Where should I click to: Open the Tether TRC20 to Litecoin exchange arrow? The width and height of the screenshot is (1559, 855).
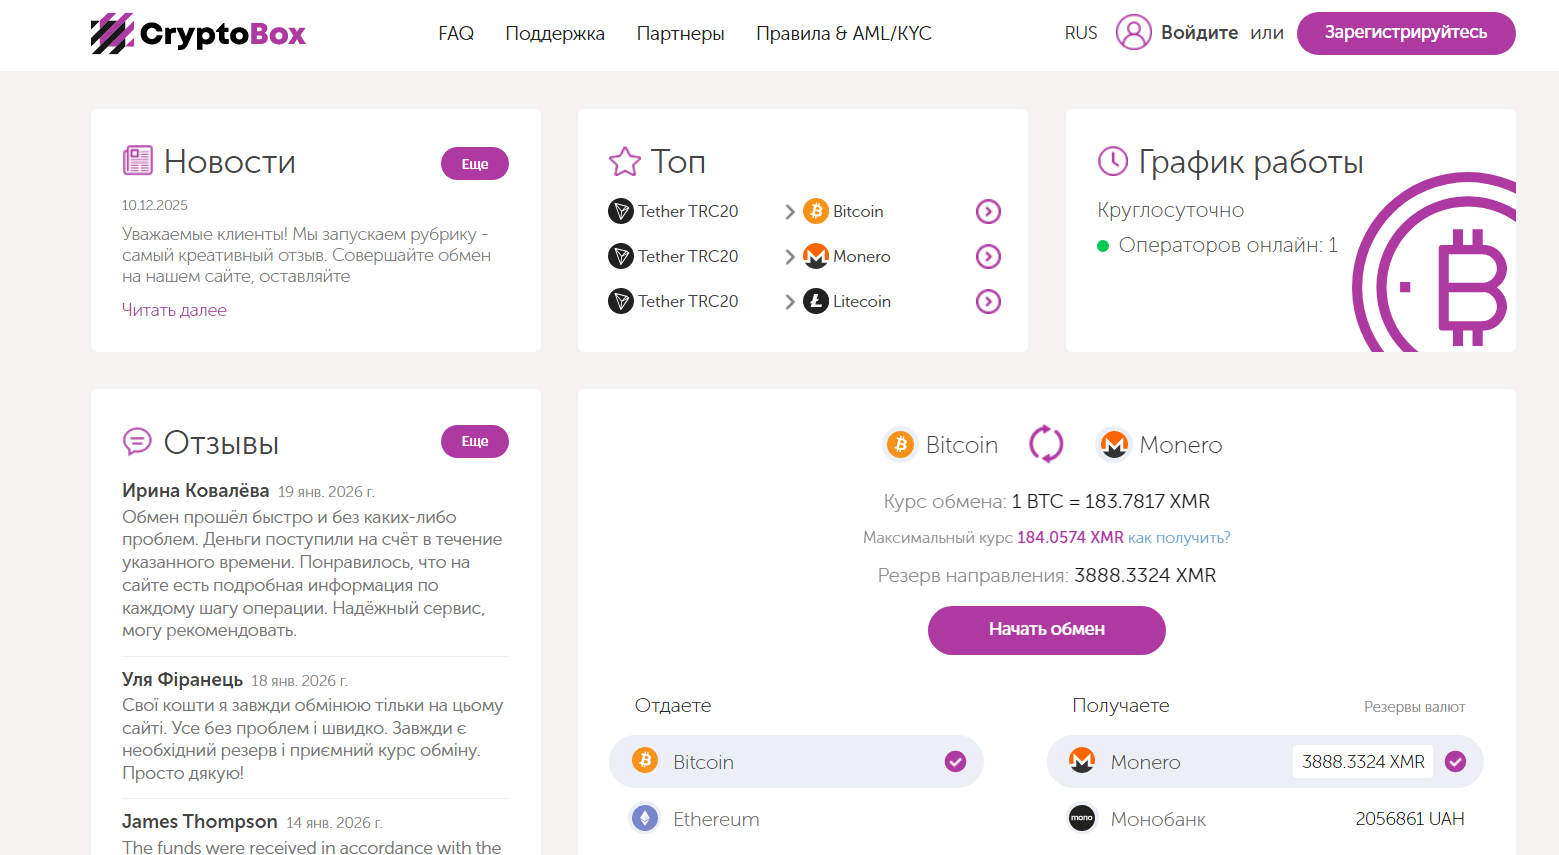click(x=988, y=301)
